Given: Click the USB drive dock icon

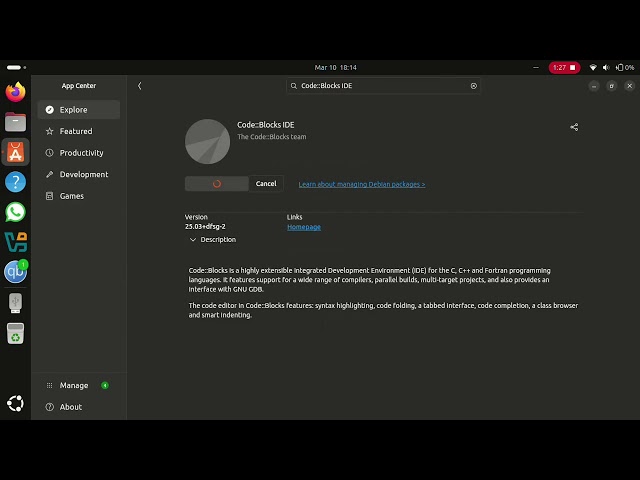Looking at the screenshot, I should pos(16,303).
